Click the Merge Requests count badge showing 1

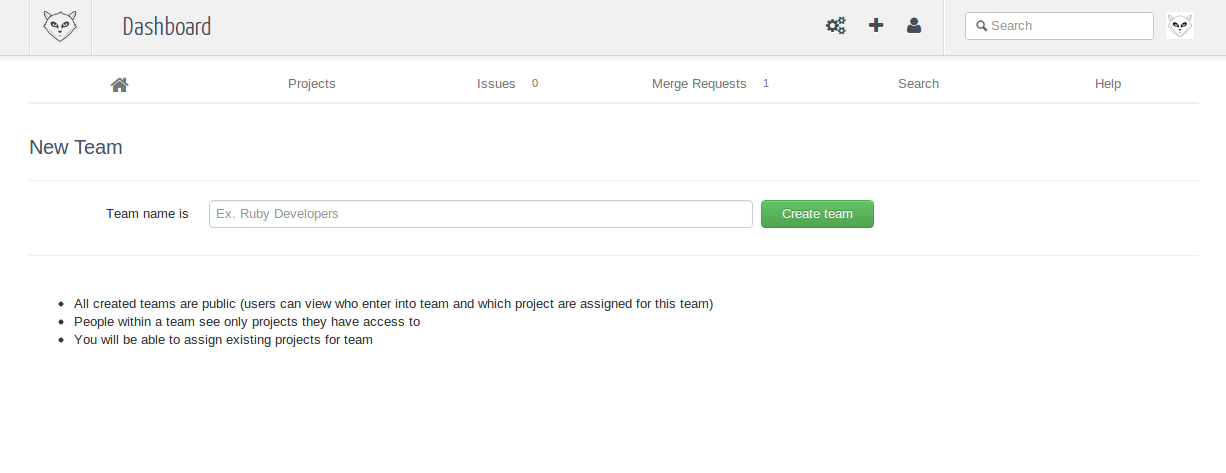[766, 84]
